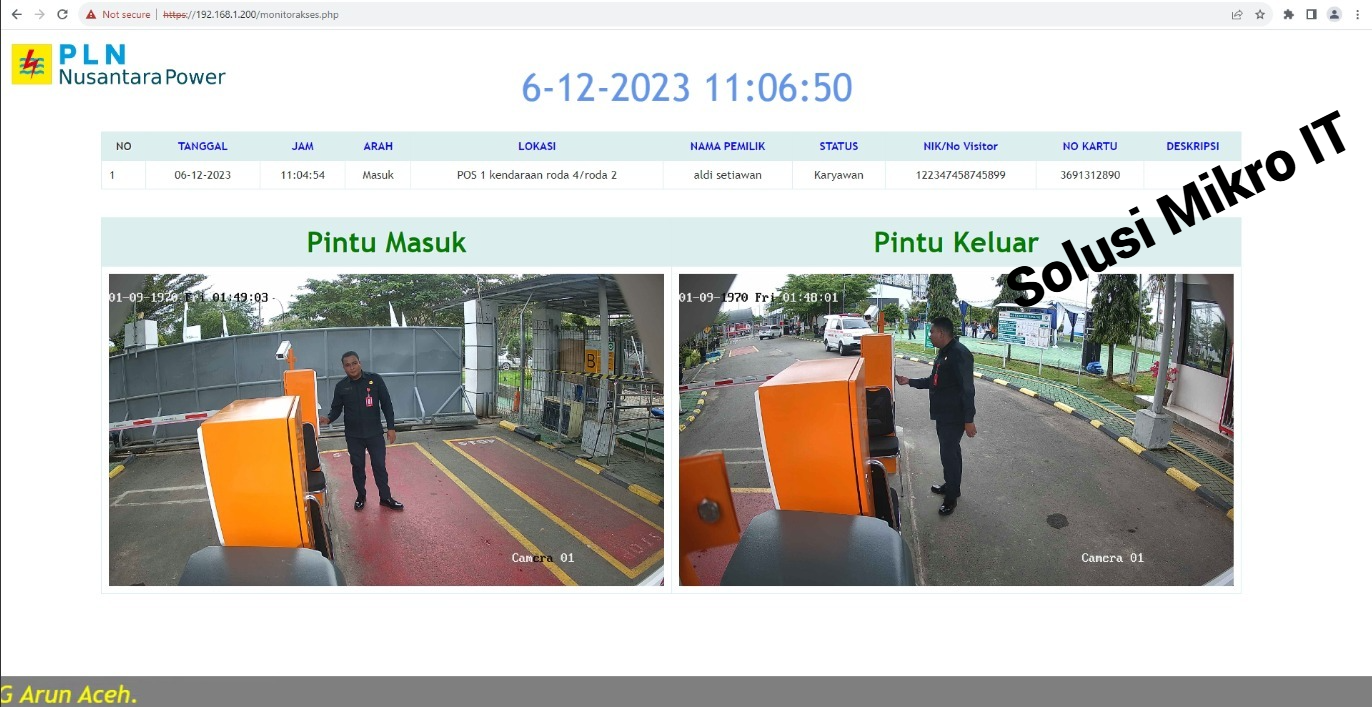Open the Extensions puzzle icon
This screenshot has width=1372, height=707.
coord(1288,15)
